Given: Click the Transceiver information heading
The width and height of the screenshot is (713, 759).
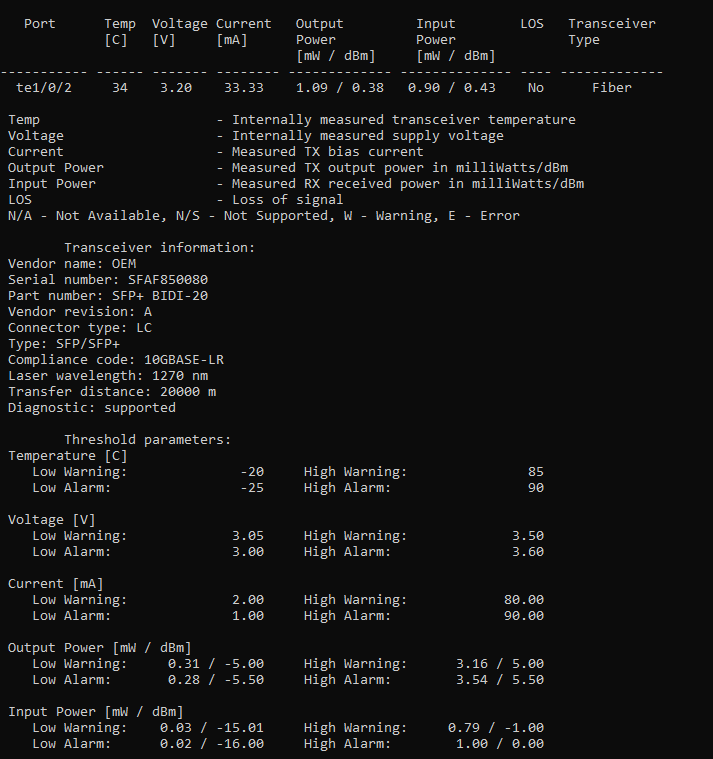Looking at the screenshot, I should pos(160,247).
